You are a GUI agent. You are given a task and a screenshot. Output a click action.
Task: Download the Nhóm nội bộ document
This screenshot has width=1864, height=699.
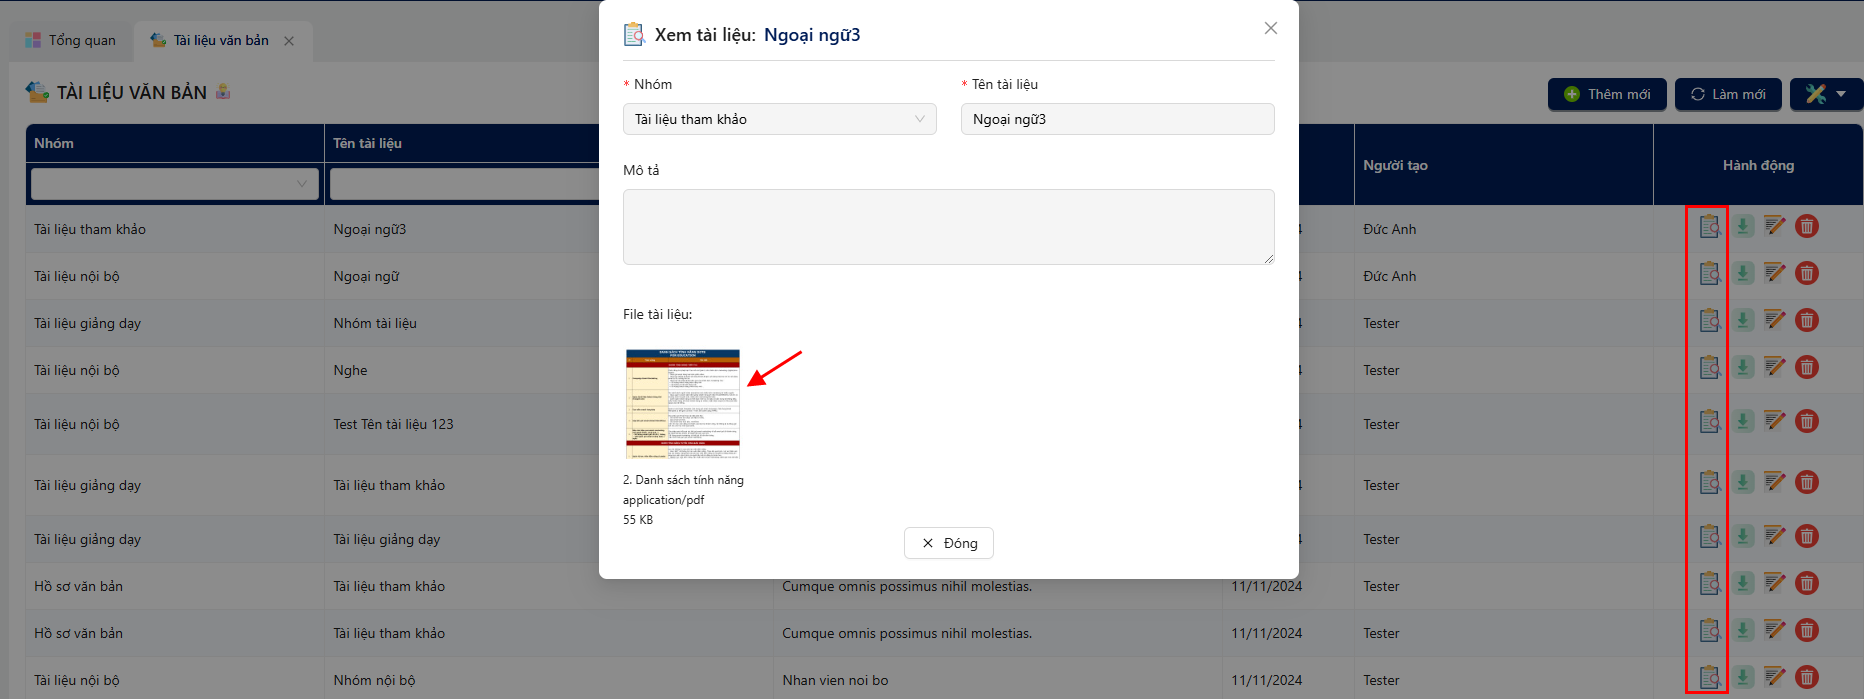tap(1743, 677)
